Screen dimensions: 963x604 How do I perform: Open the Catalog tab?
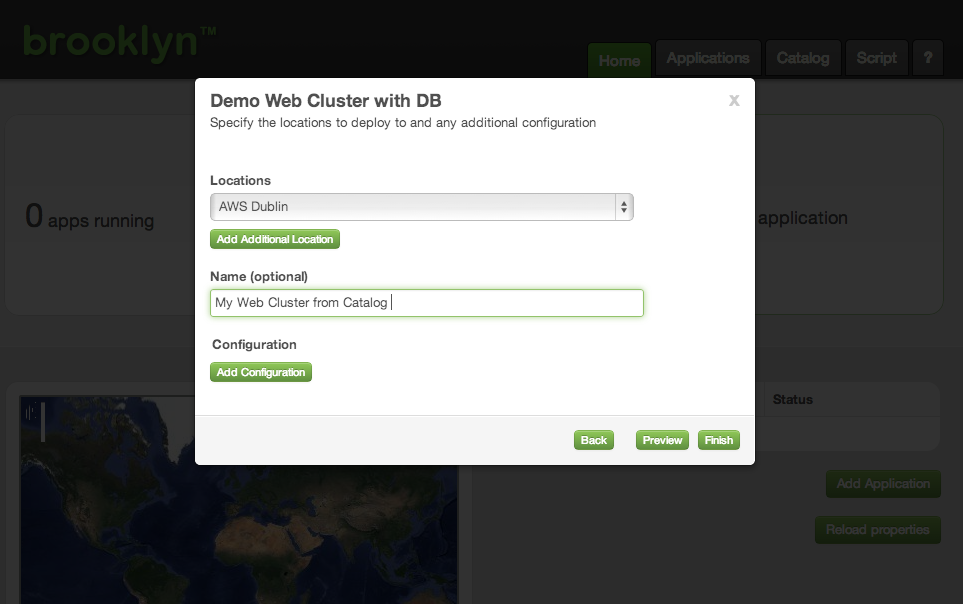pos(803,58)
